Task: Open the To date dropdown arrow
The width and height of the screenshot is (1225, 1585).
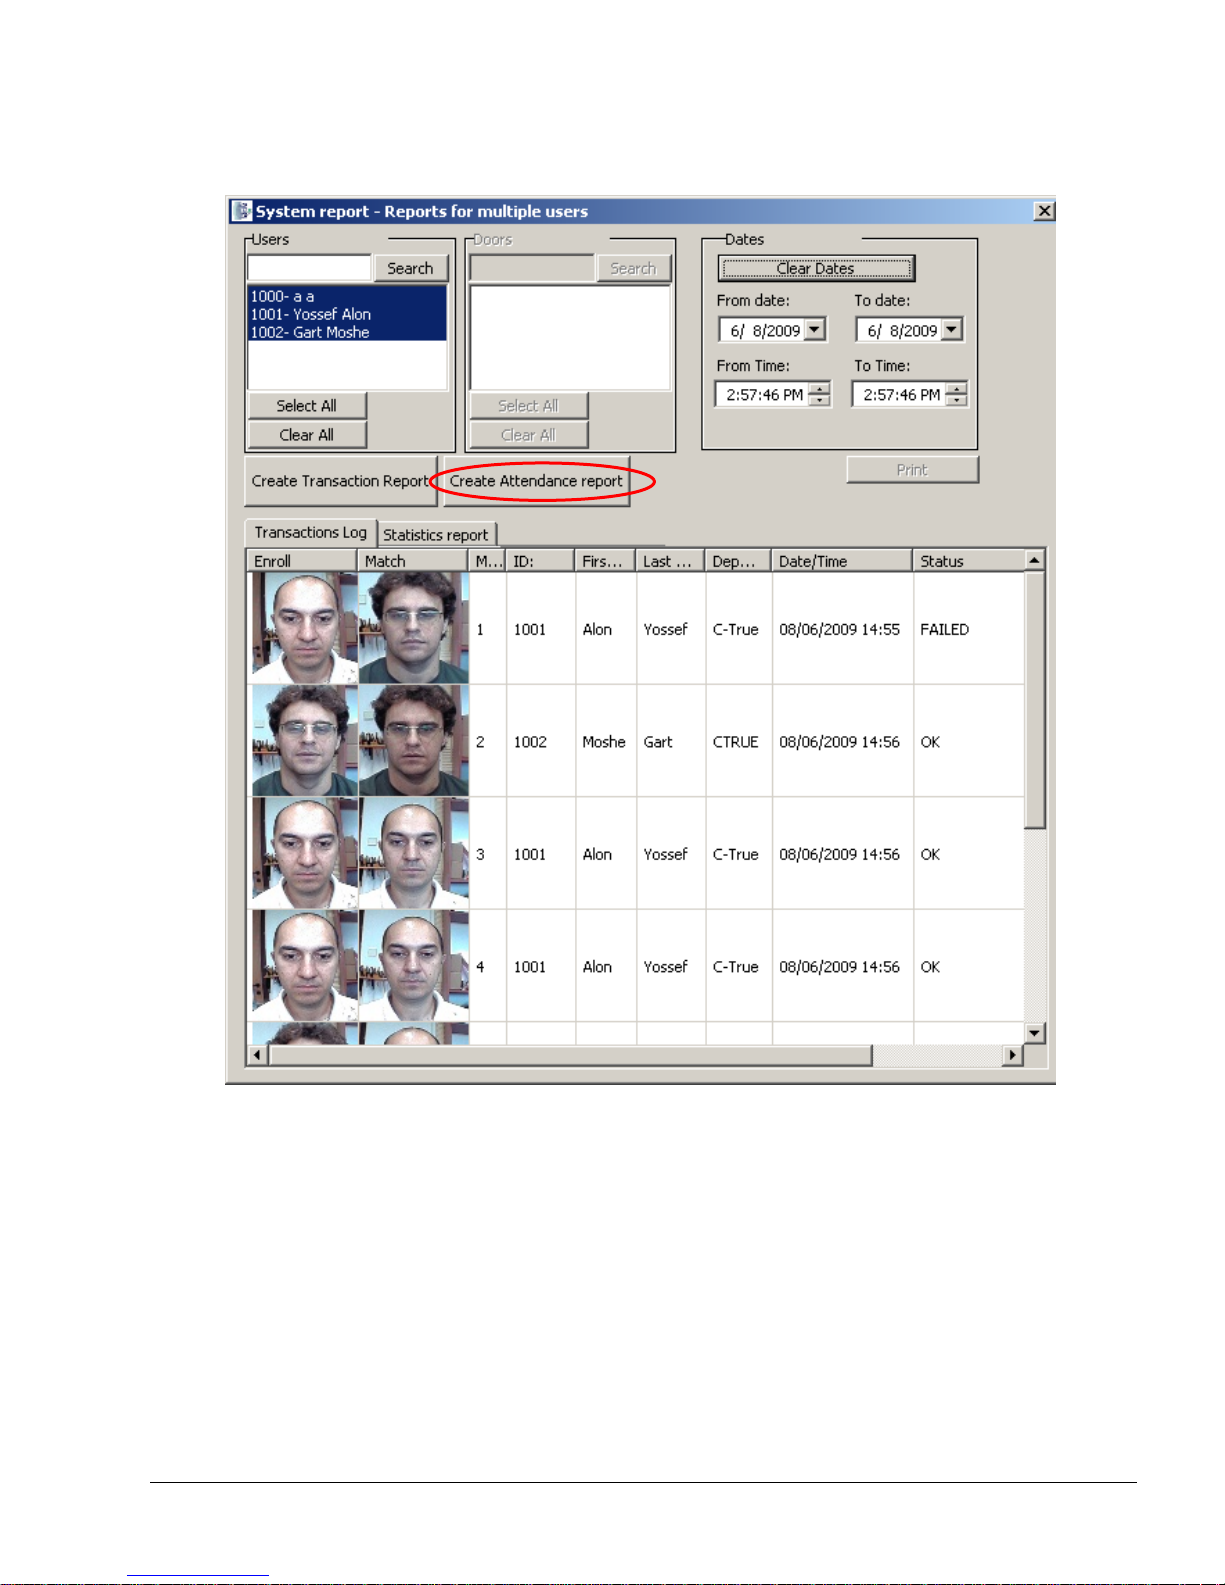Action: click(x=952, y=329)
